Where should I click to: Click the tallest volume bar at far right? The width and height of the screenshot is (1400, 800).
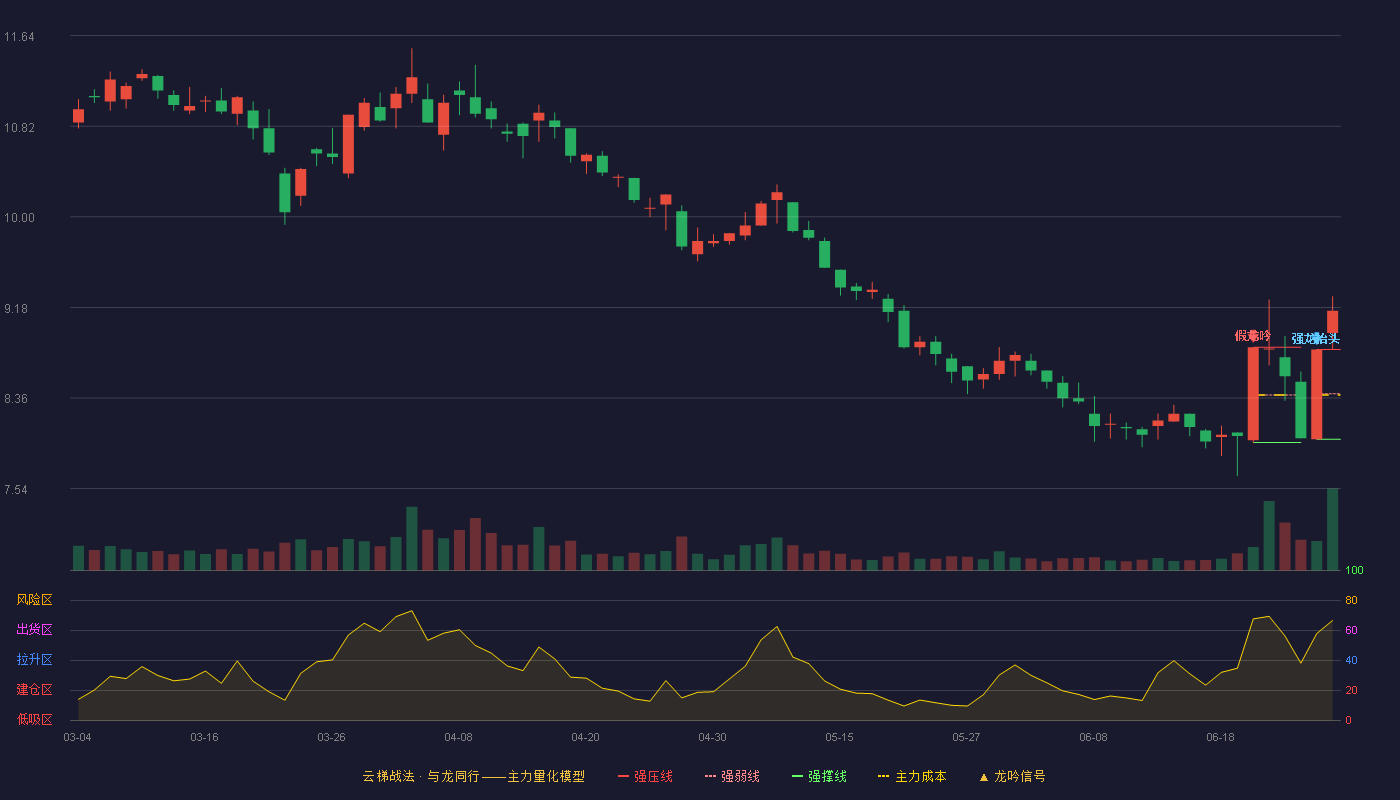tap(1332, 529)
